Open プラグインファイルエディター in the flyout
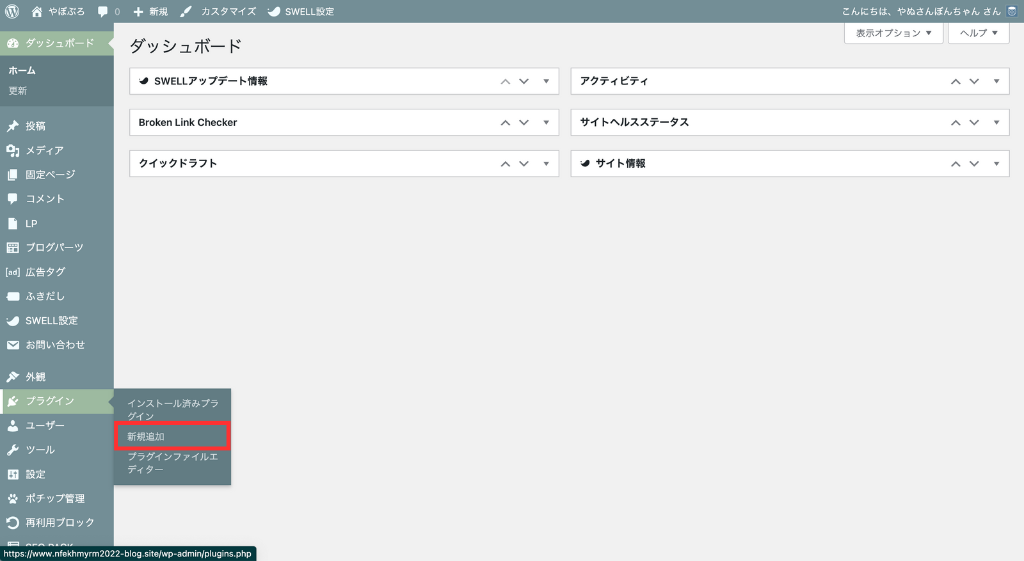The width and height of the screenshot is (1024, 561). pos(172,462)
